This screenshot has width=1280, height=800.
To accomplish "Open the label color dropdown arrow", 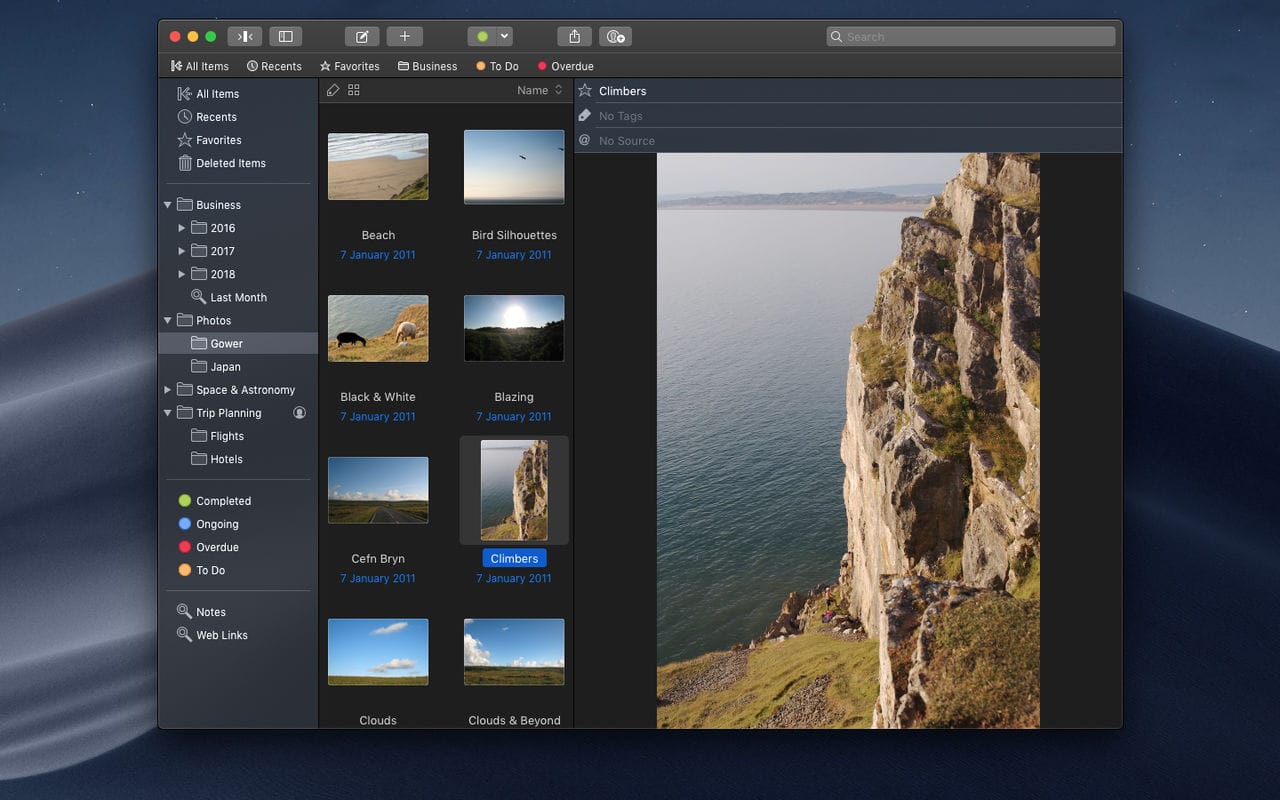I will (x=505, y=37).
